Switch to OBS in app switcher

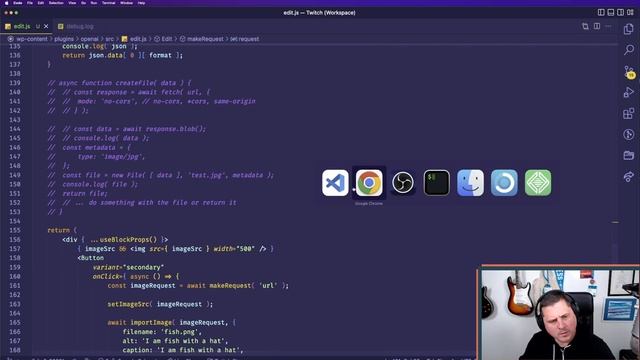403,183
